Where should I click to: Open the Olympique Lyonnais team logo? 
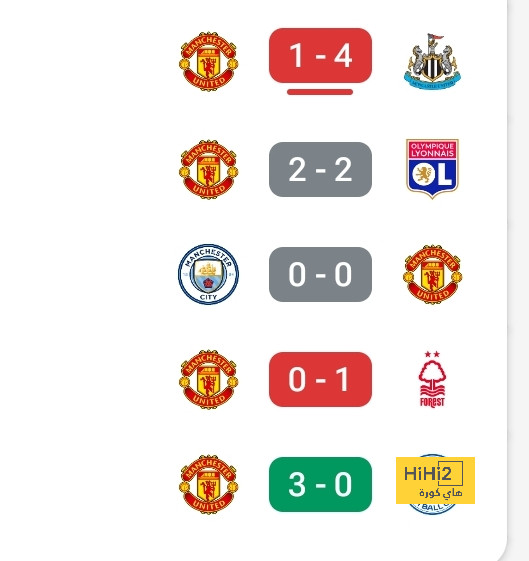coord(432,169)
